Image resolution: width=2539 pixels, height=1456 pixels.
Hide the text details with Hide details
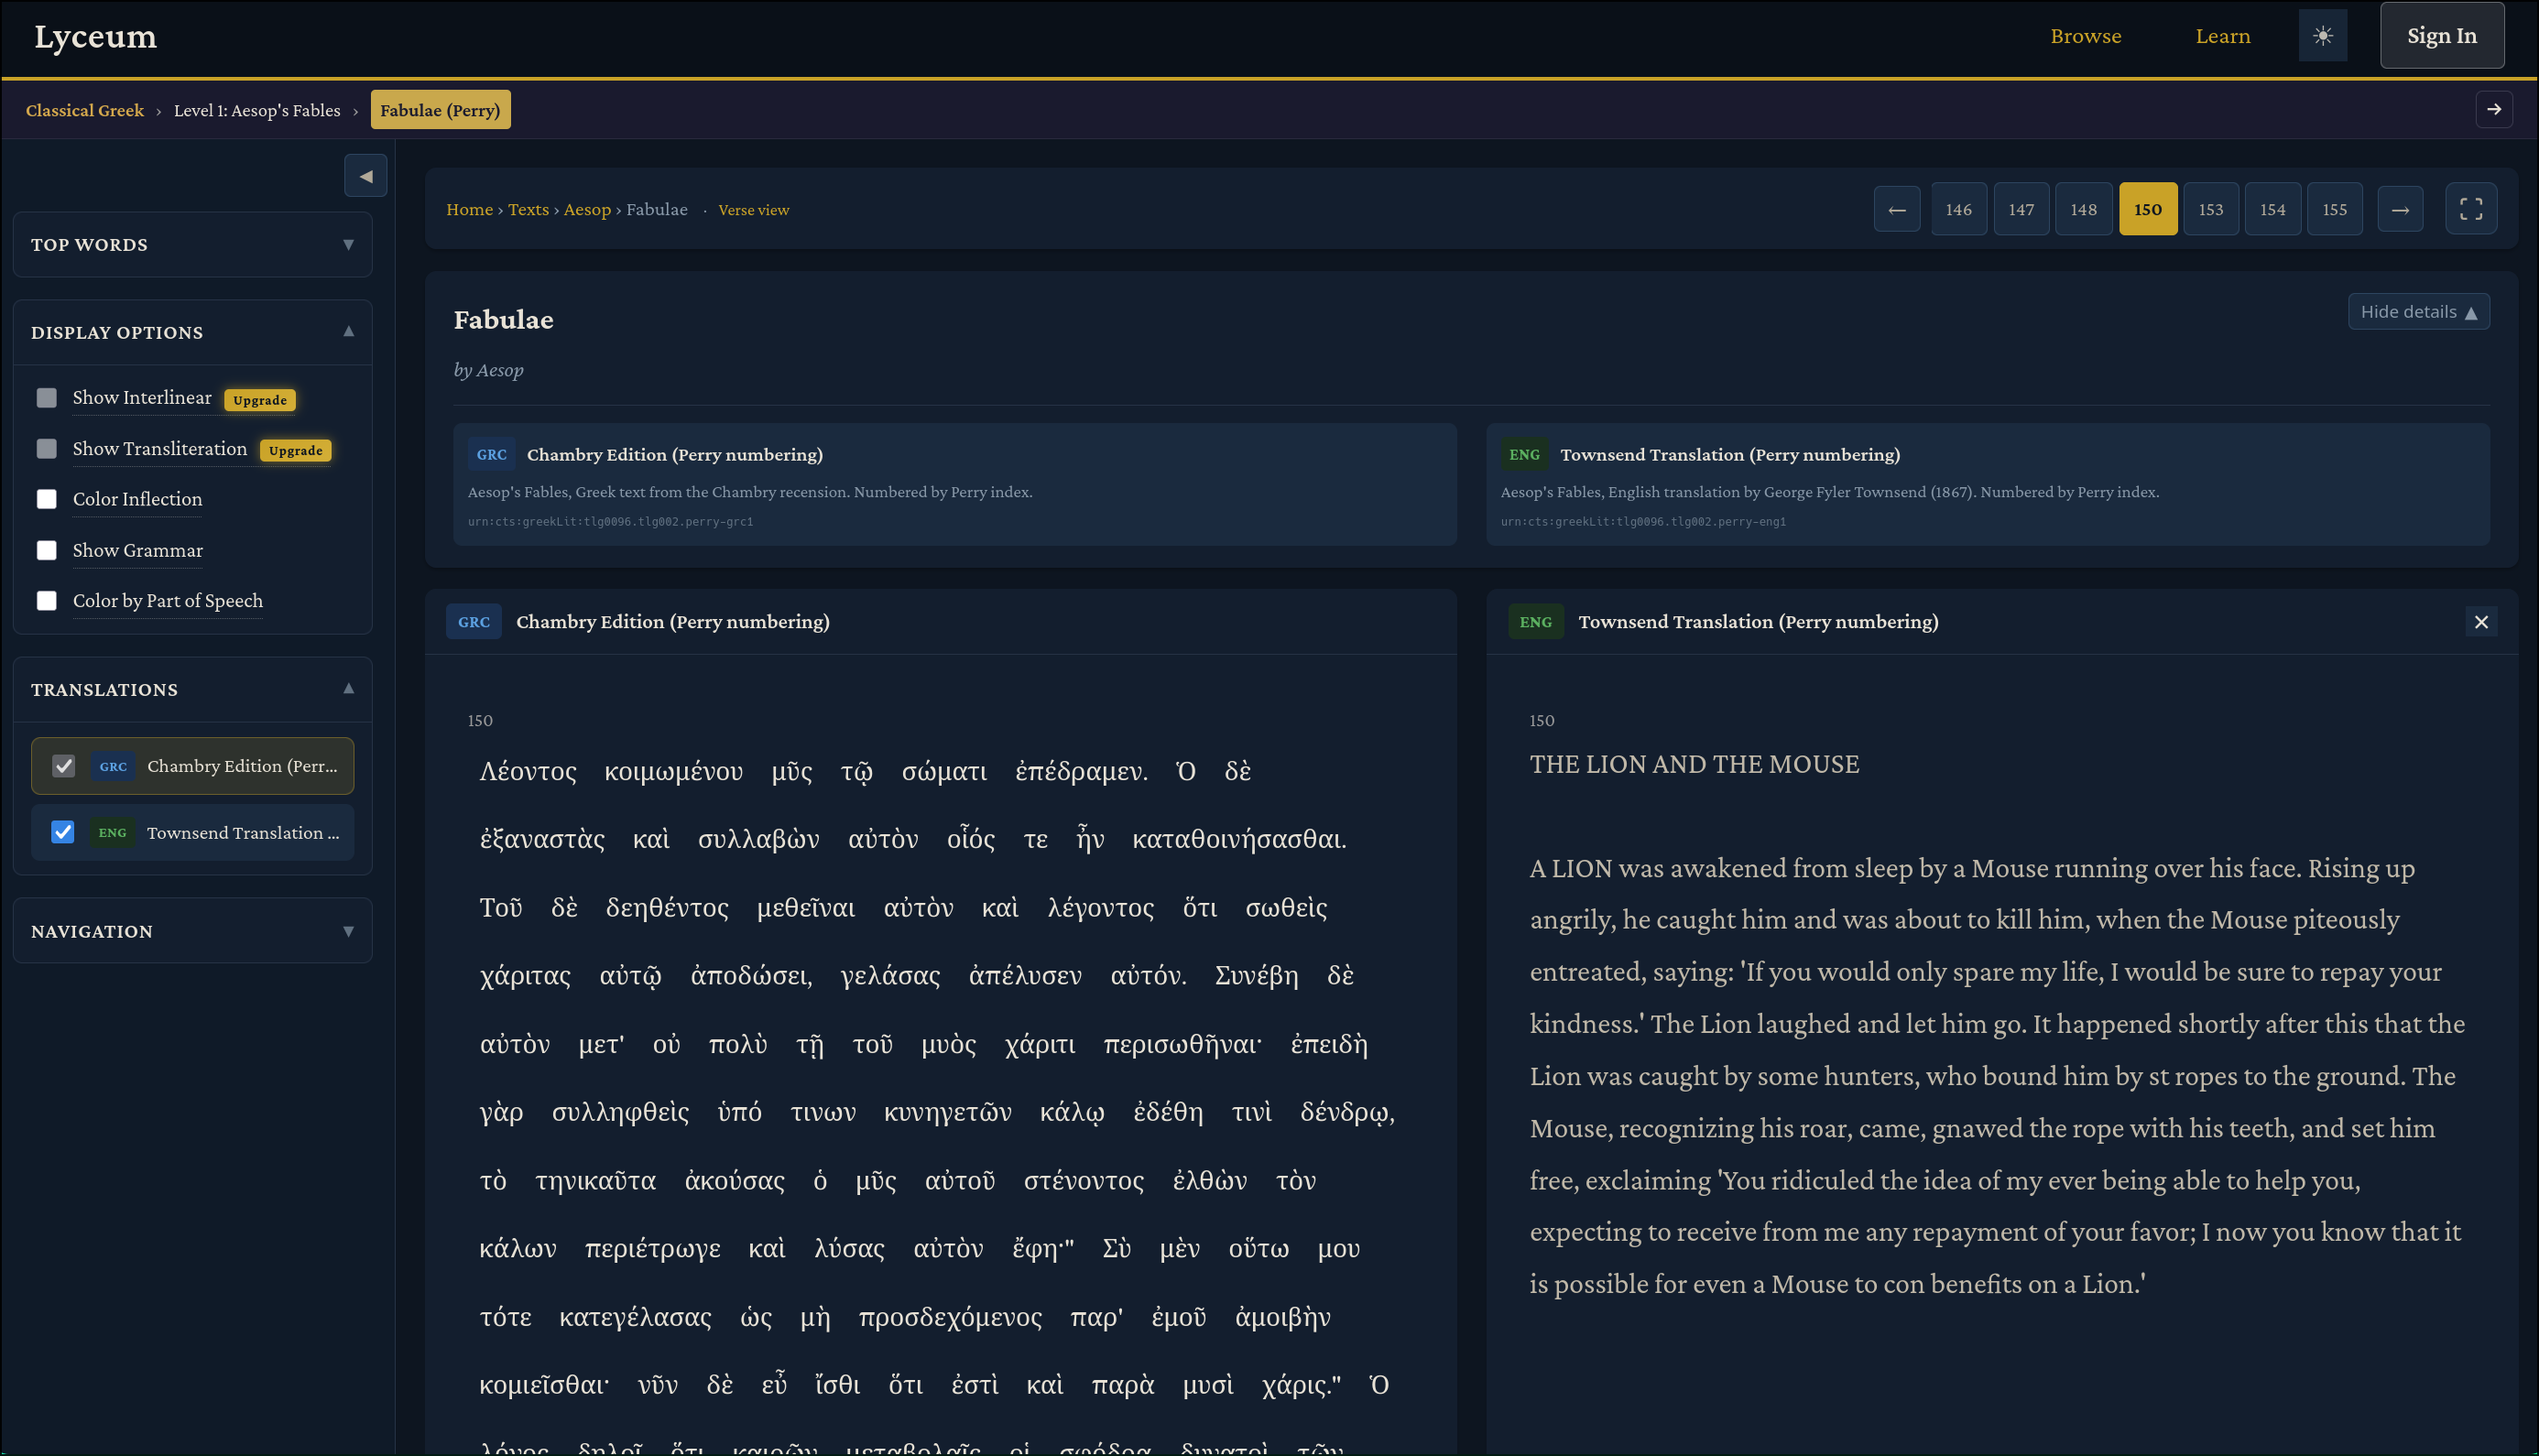(x=2418, y=311)
